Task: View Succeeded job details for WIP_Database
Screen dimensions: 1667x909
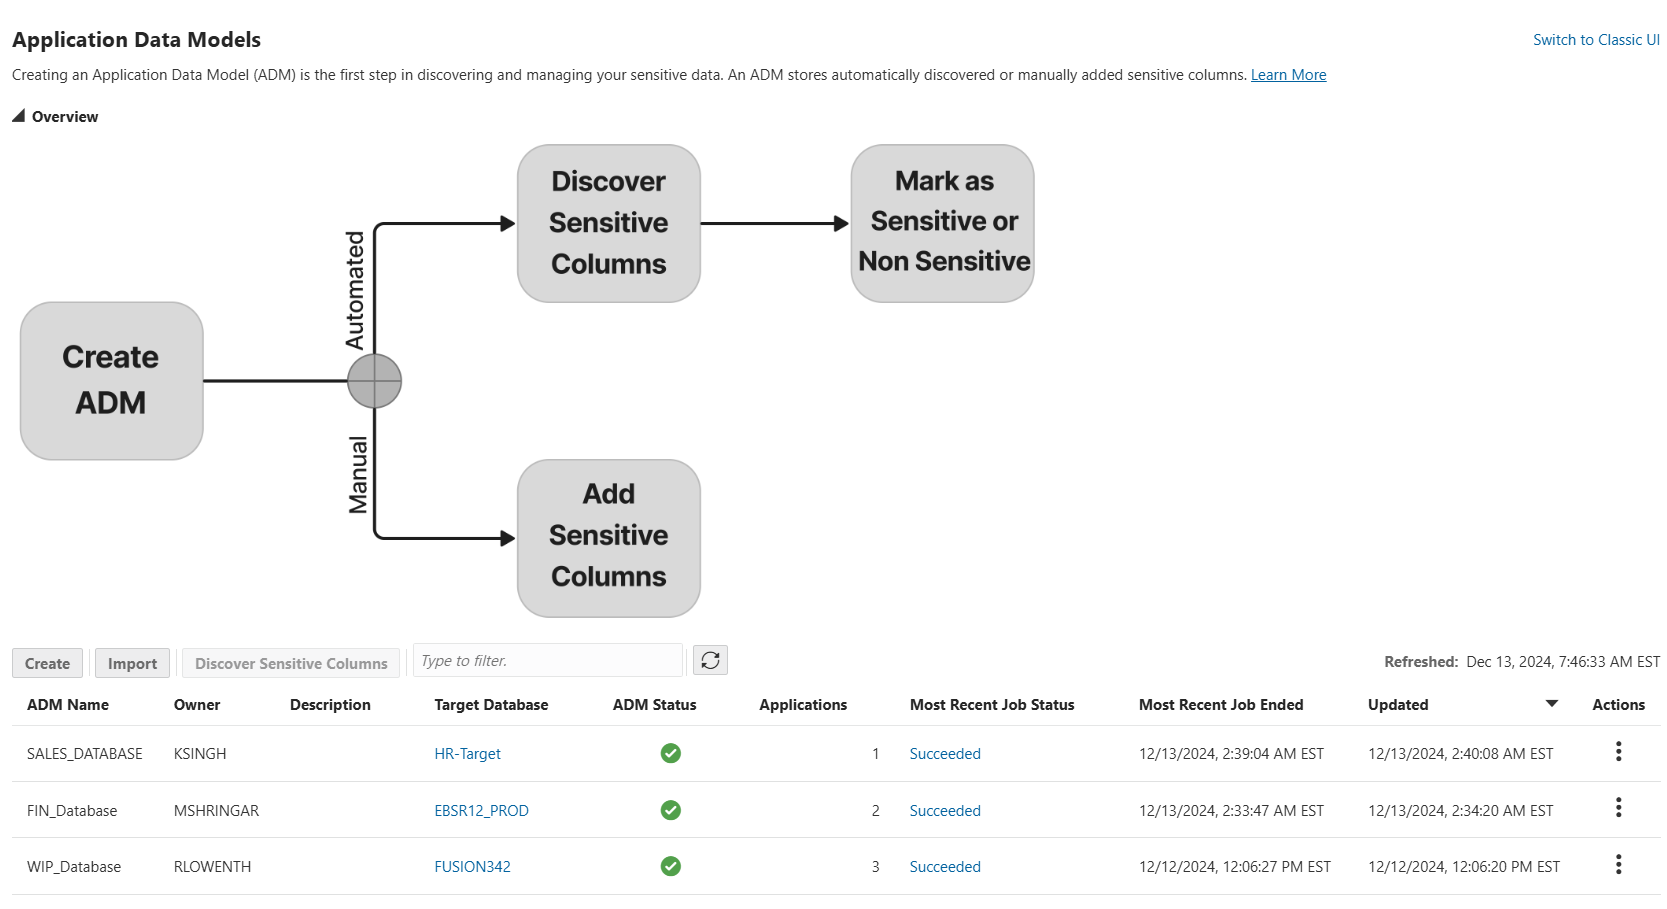Action: pyautogui.click(x=944, y=866)
